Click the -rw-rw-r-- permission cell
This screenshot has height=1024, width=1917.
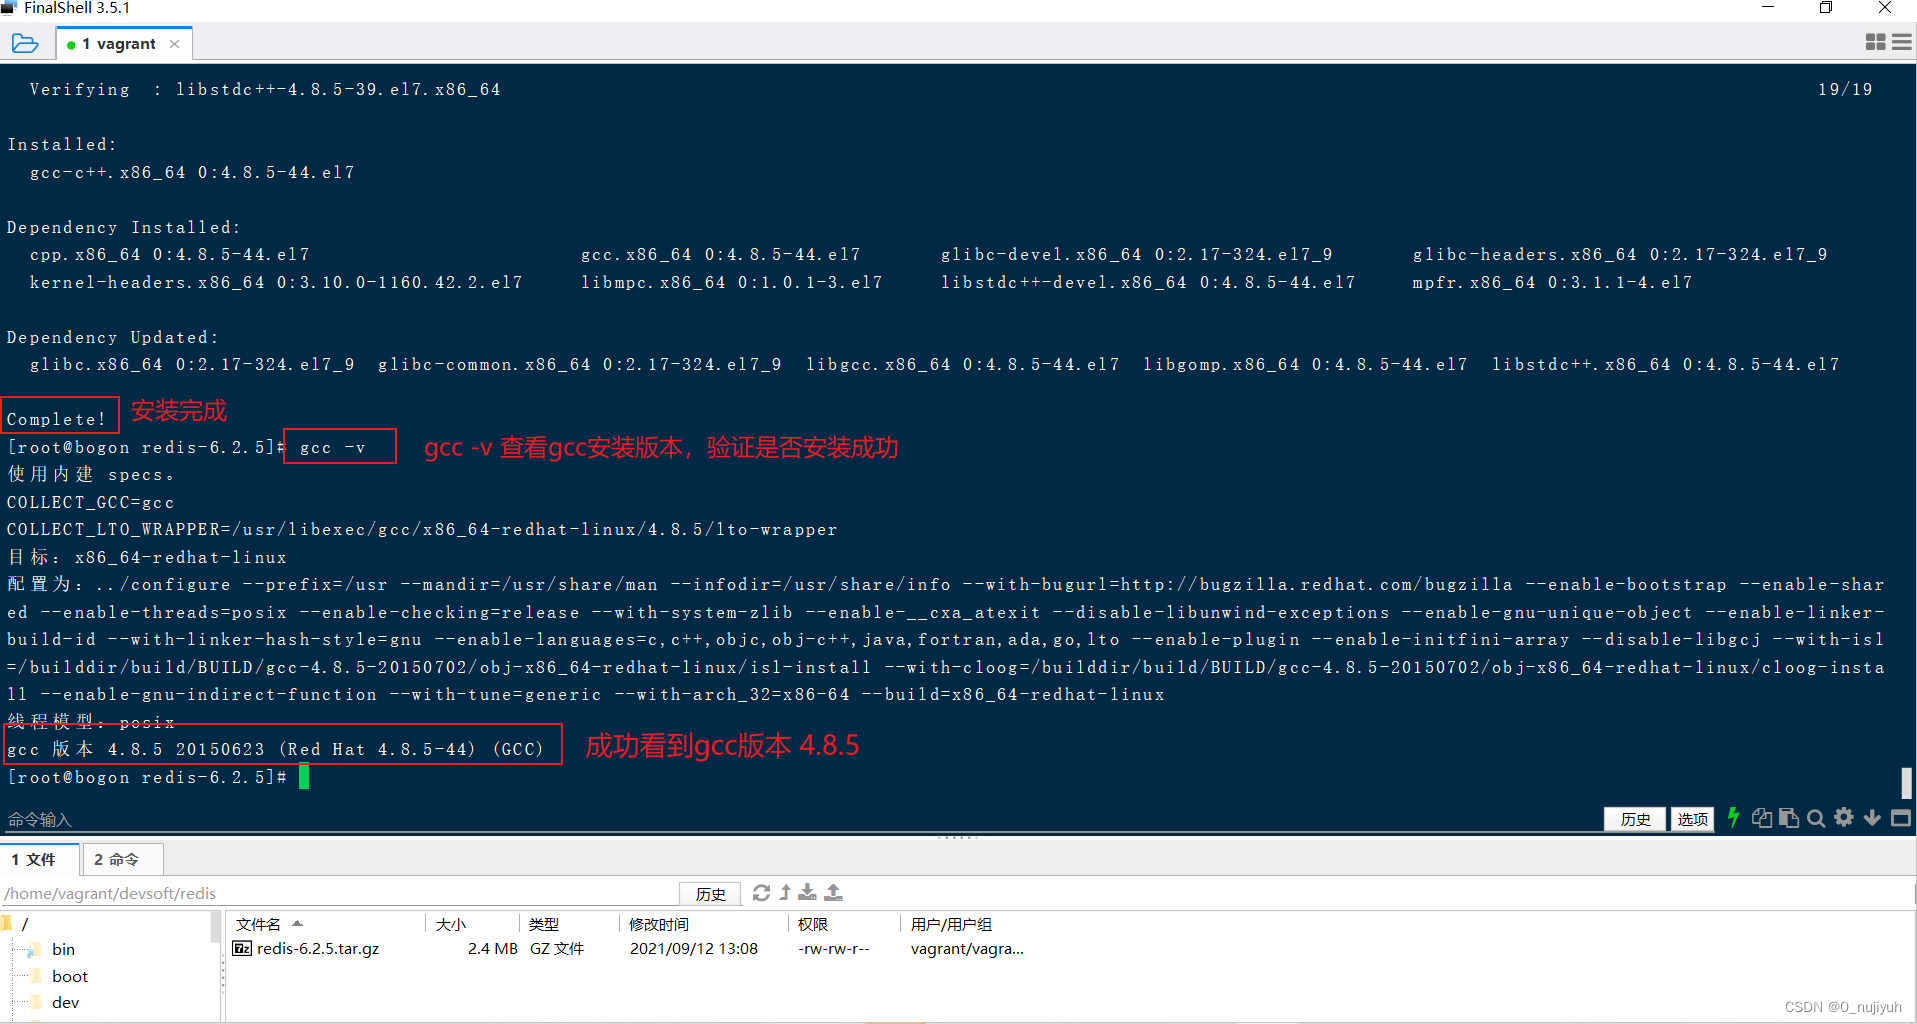(834, 949)
